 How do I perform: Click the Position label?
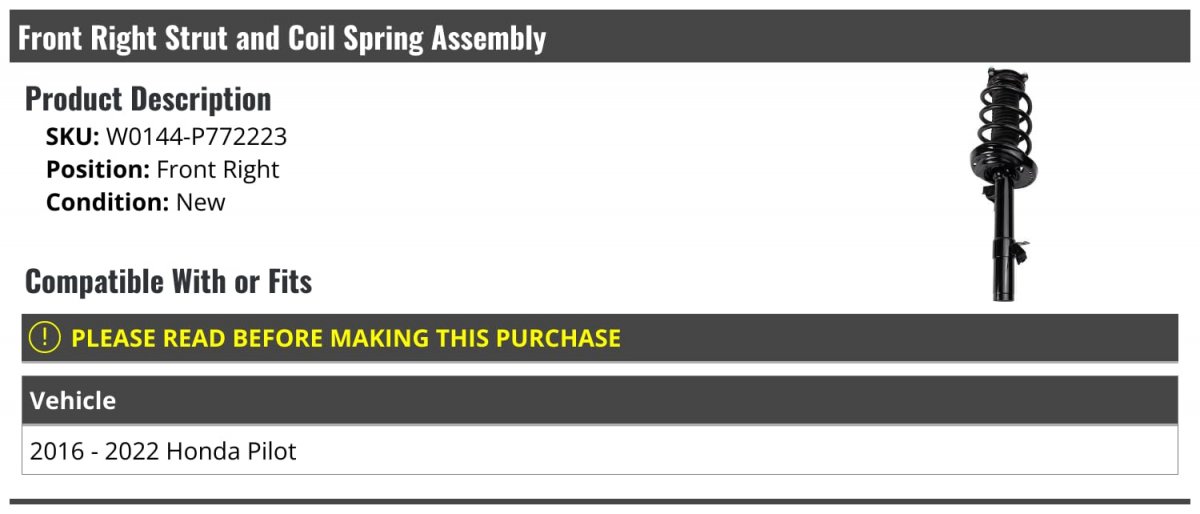tap(98, 170)
